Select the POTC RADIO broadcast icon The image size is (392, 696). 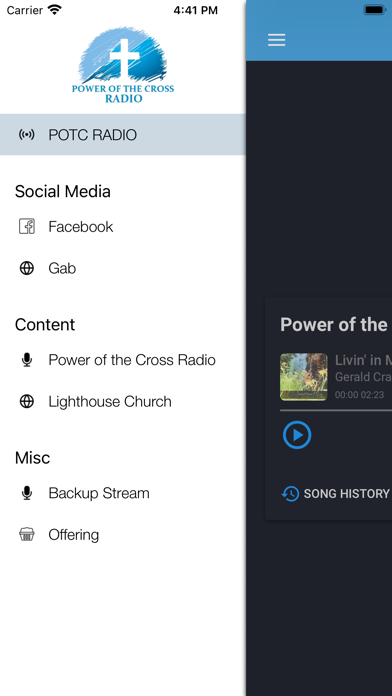pos(27,134)
